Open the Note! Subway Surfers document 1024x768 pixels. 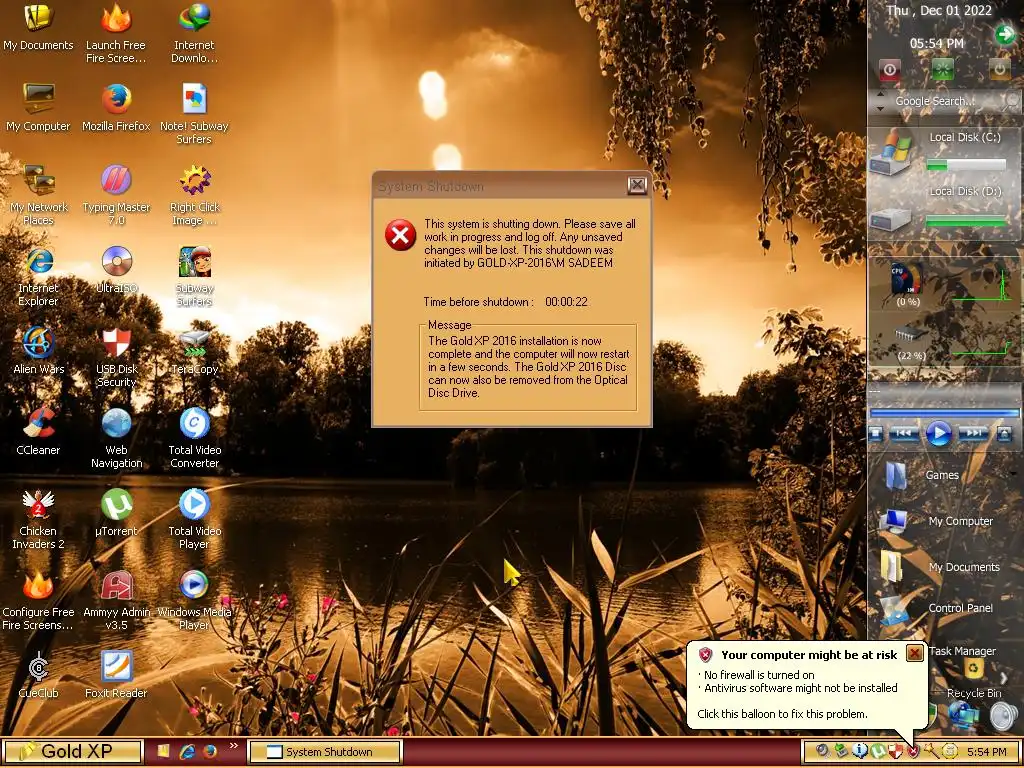coord(194,114)
